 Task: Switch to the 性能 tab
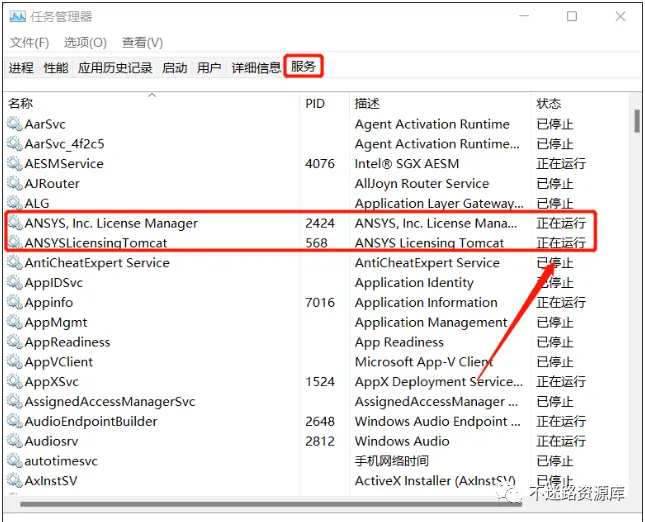[56, 67]
